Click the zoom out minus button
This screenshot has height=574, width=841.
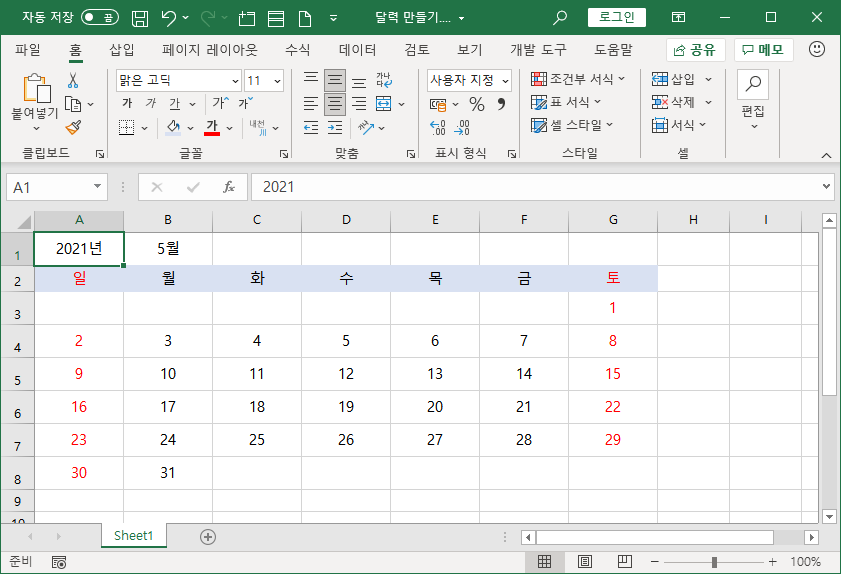654,562
